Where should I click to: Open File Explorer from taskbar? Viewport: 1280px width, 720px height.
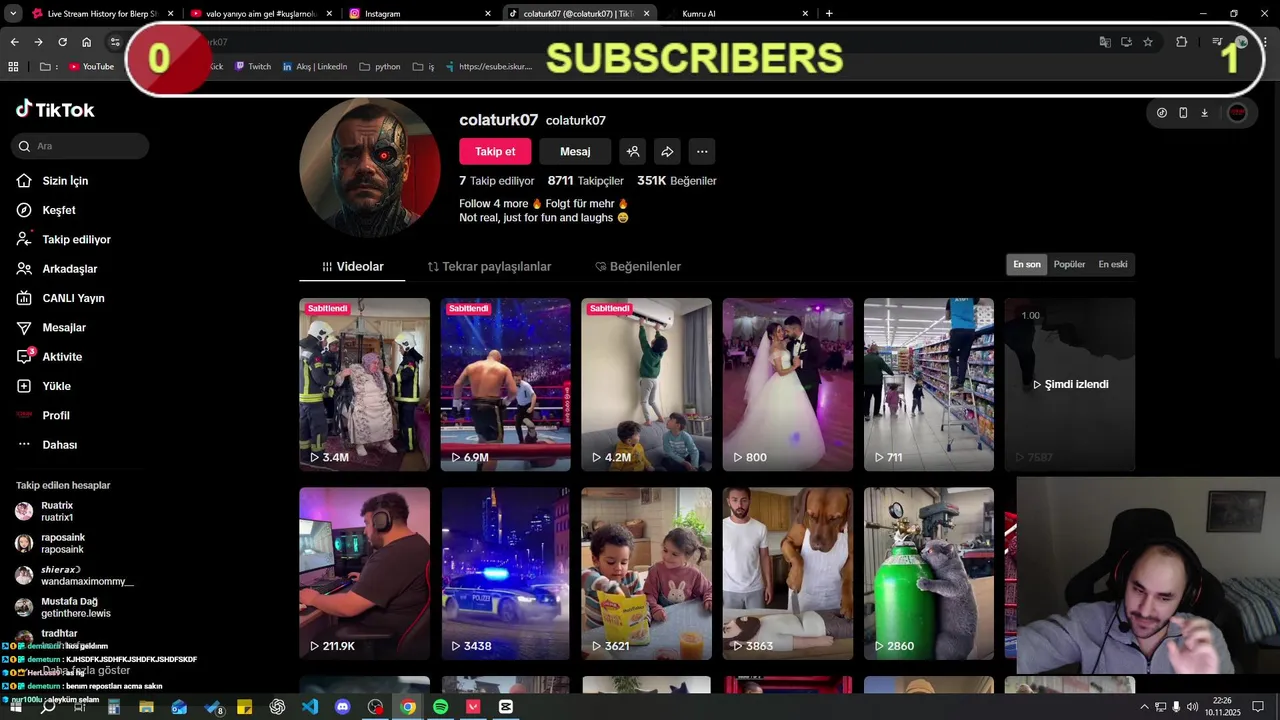(x=146, y=707)
